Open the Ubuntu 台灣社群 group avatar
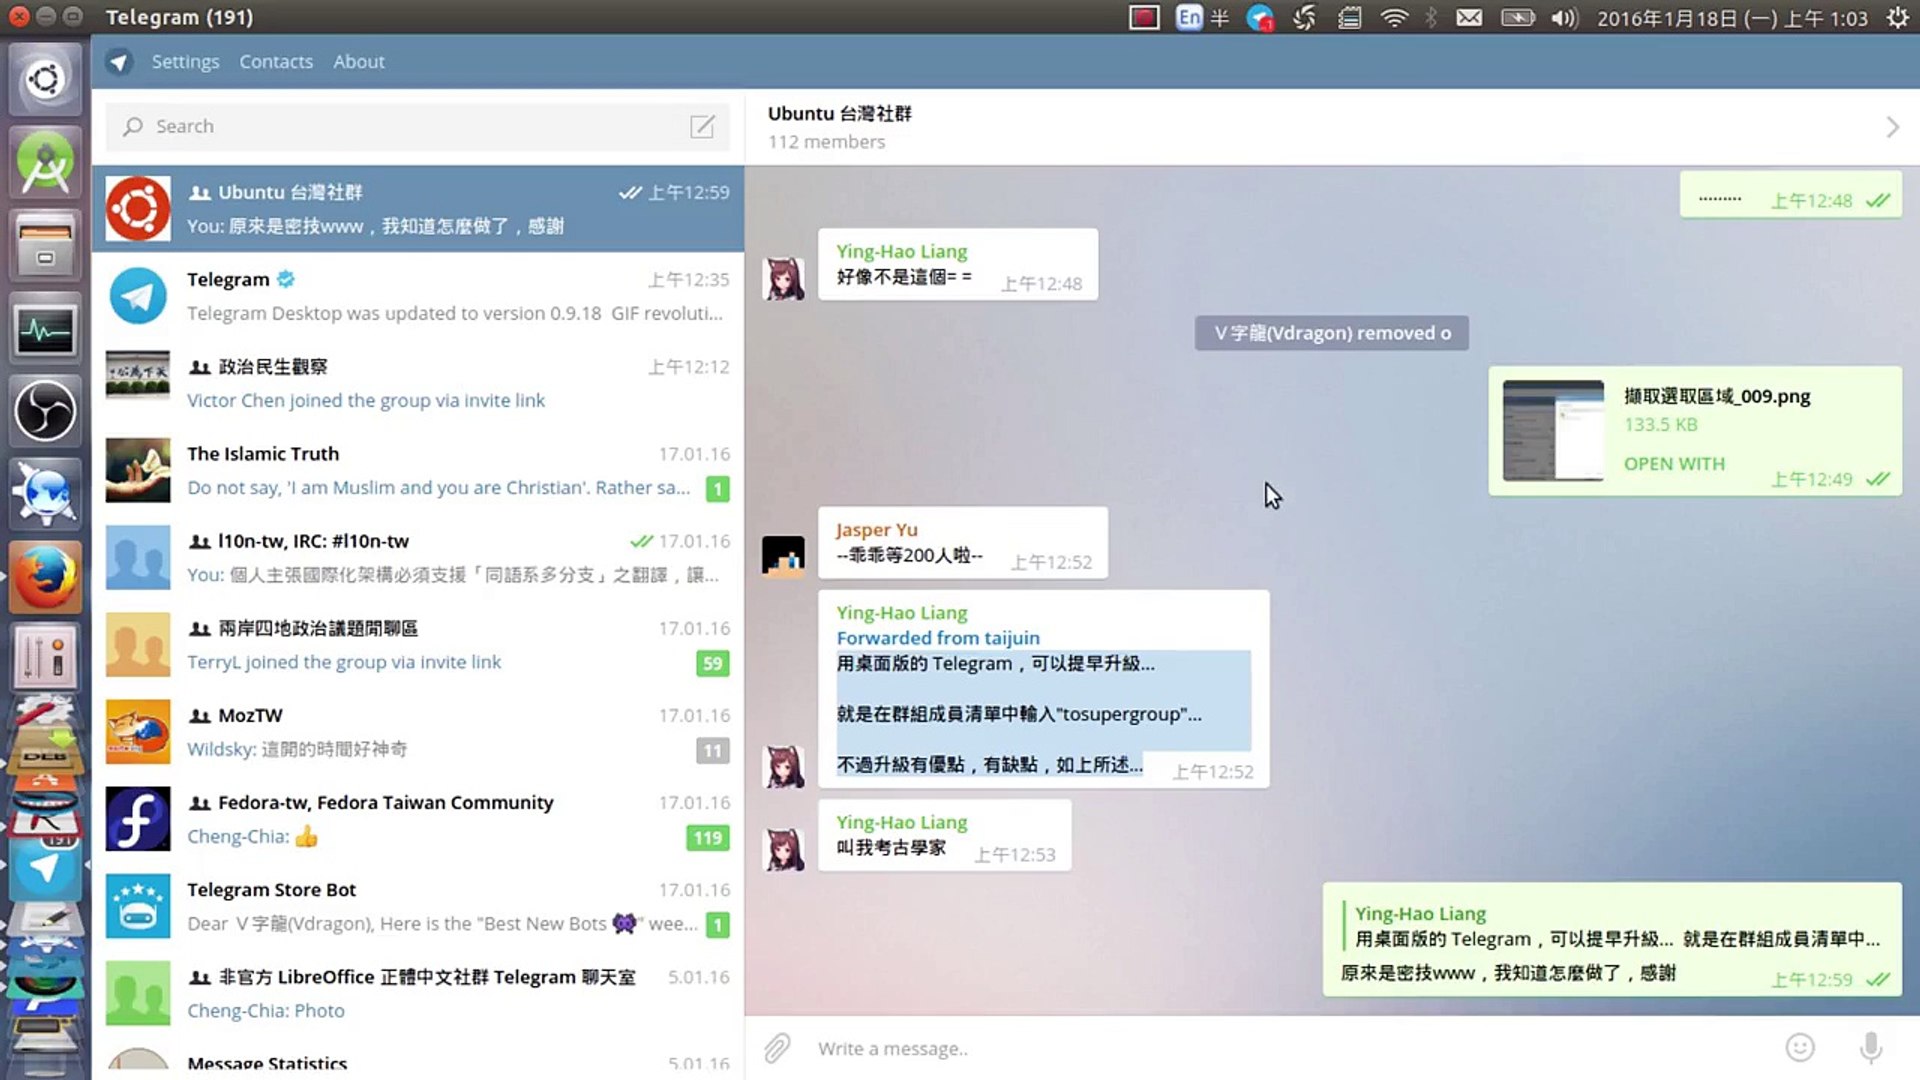Viewport: 1920px width, 1080px height. [x=138, y=208]
